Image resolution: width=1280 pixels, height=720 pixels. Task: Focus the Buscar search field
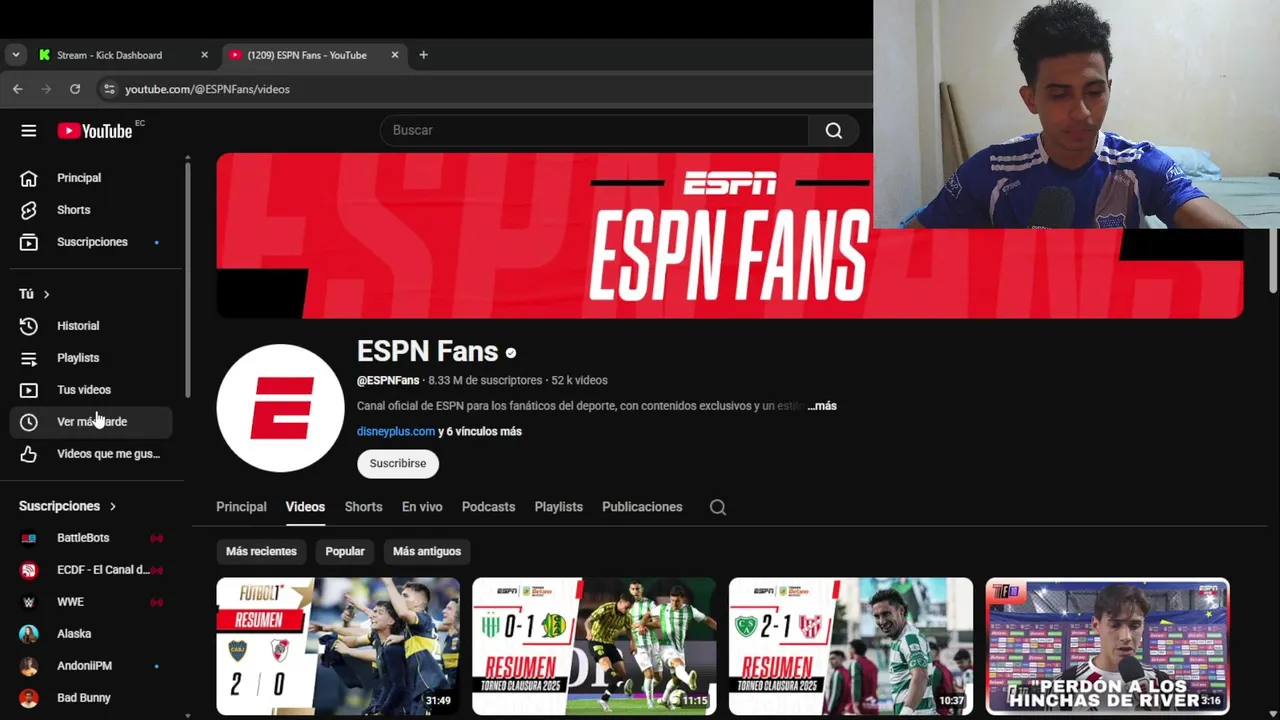coord(594,131)
